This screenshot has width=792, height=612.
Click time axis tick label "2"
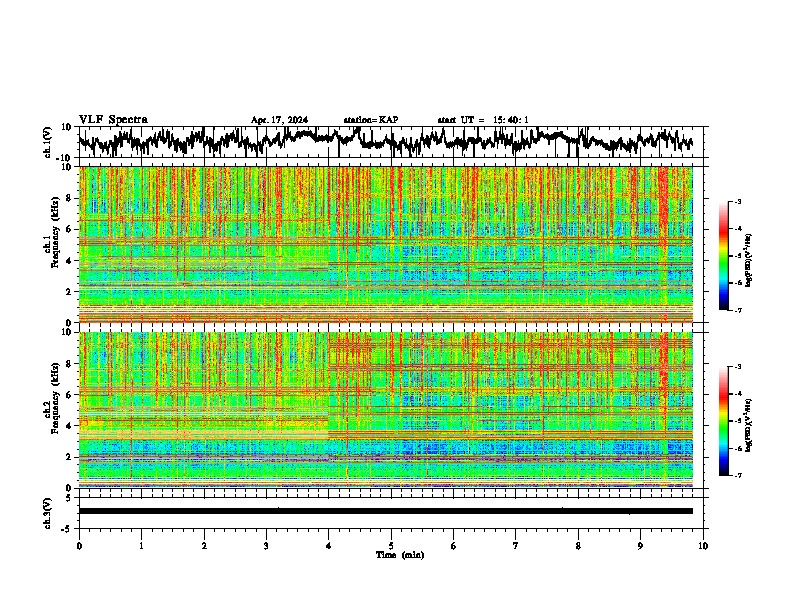[204, 546]
